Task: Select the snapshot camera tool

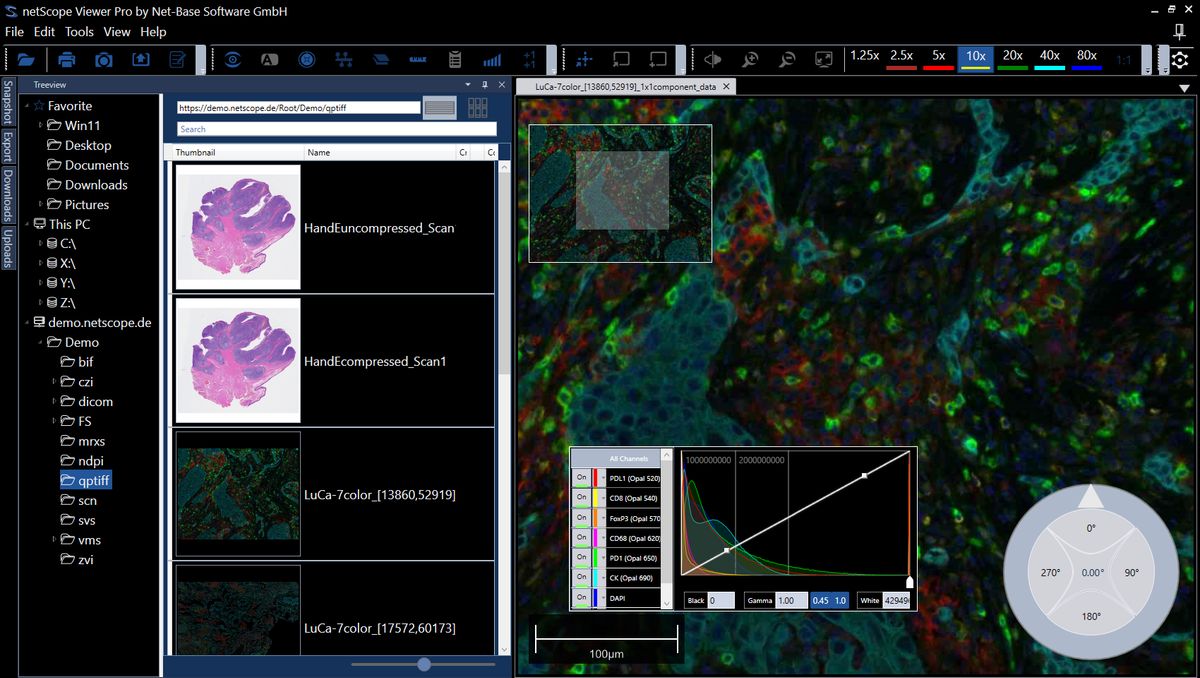Action: click(x=103, y=60)
